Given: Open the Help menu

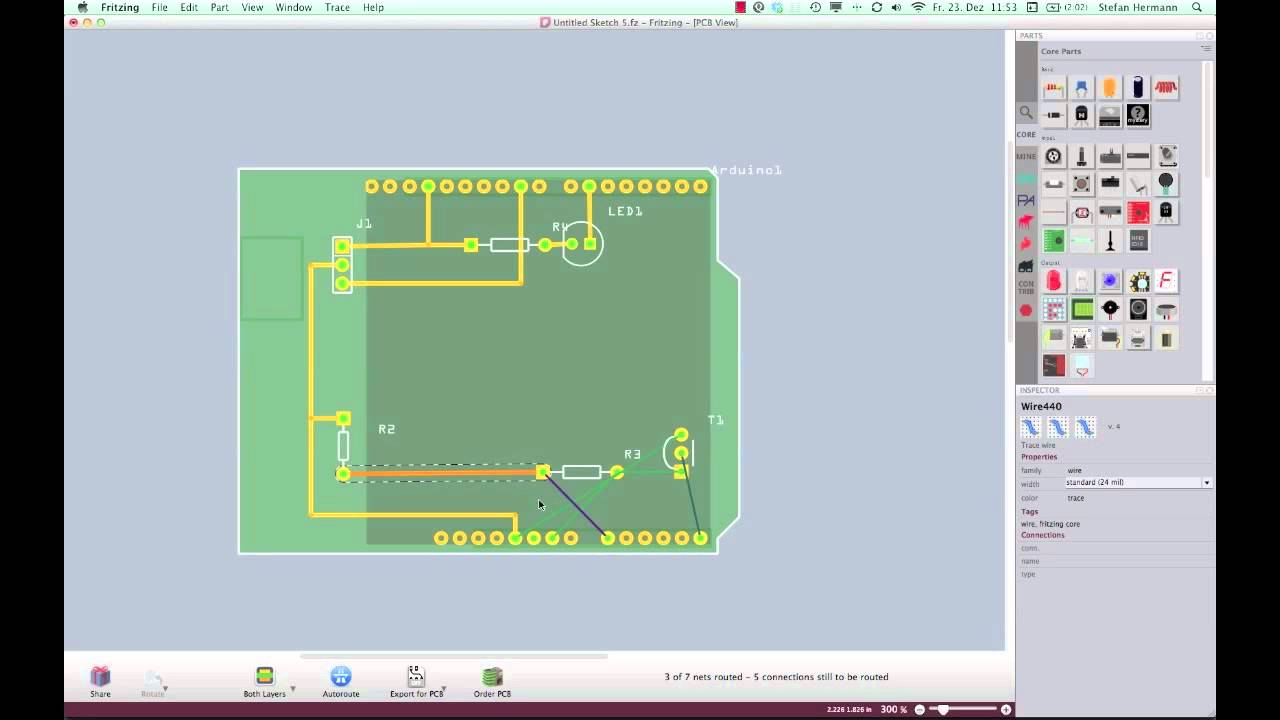Looking at the screenshot, I should click(x=373, y=7).
